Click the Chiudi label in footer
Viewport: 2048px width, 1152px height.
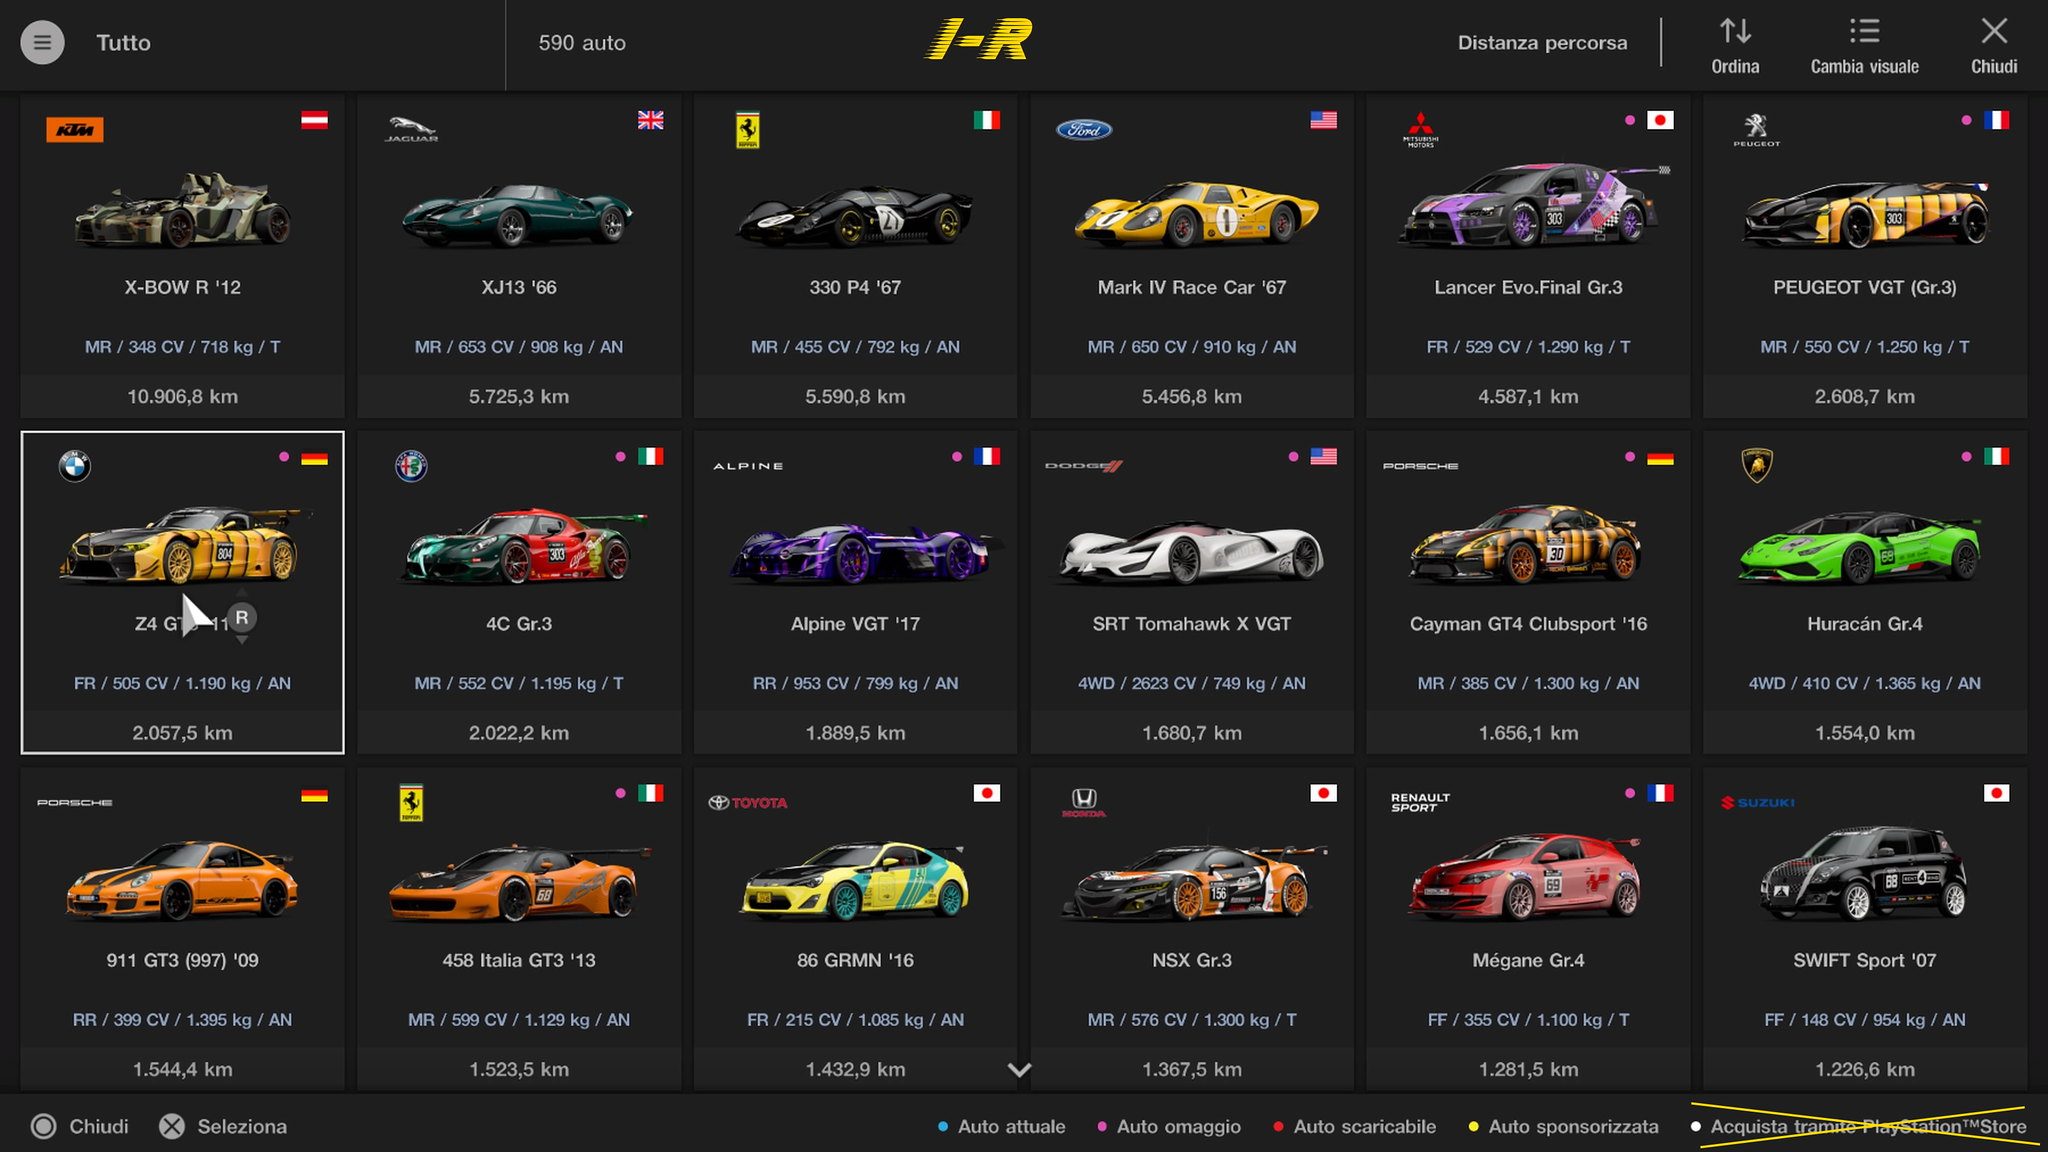pos(99,1127)
